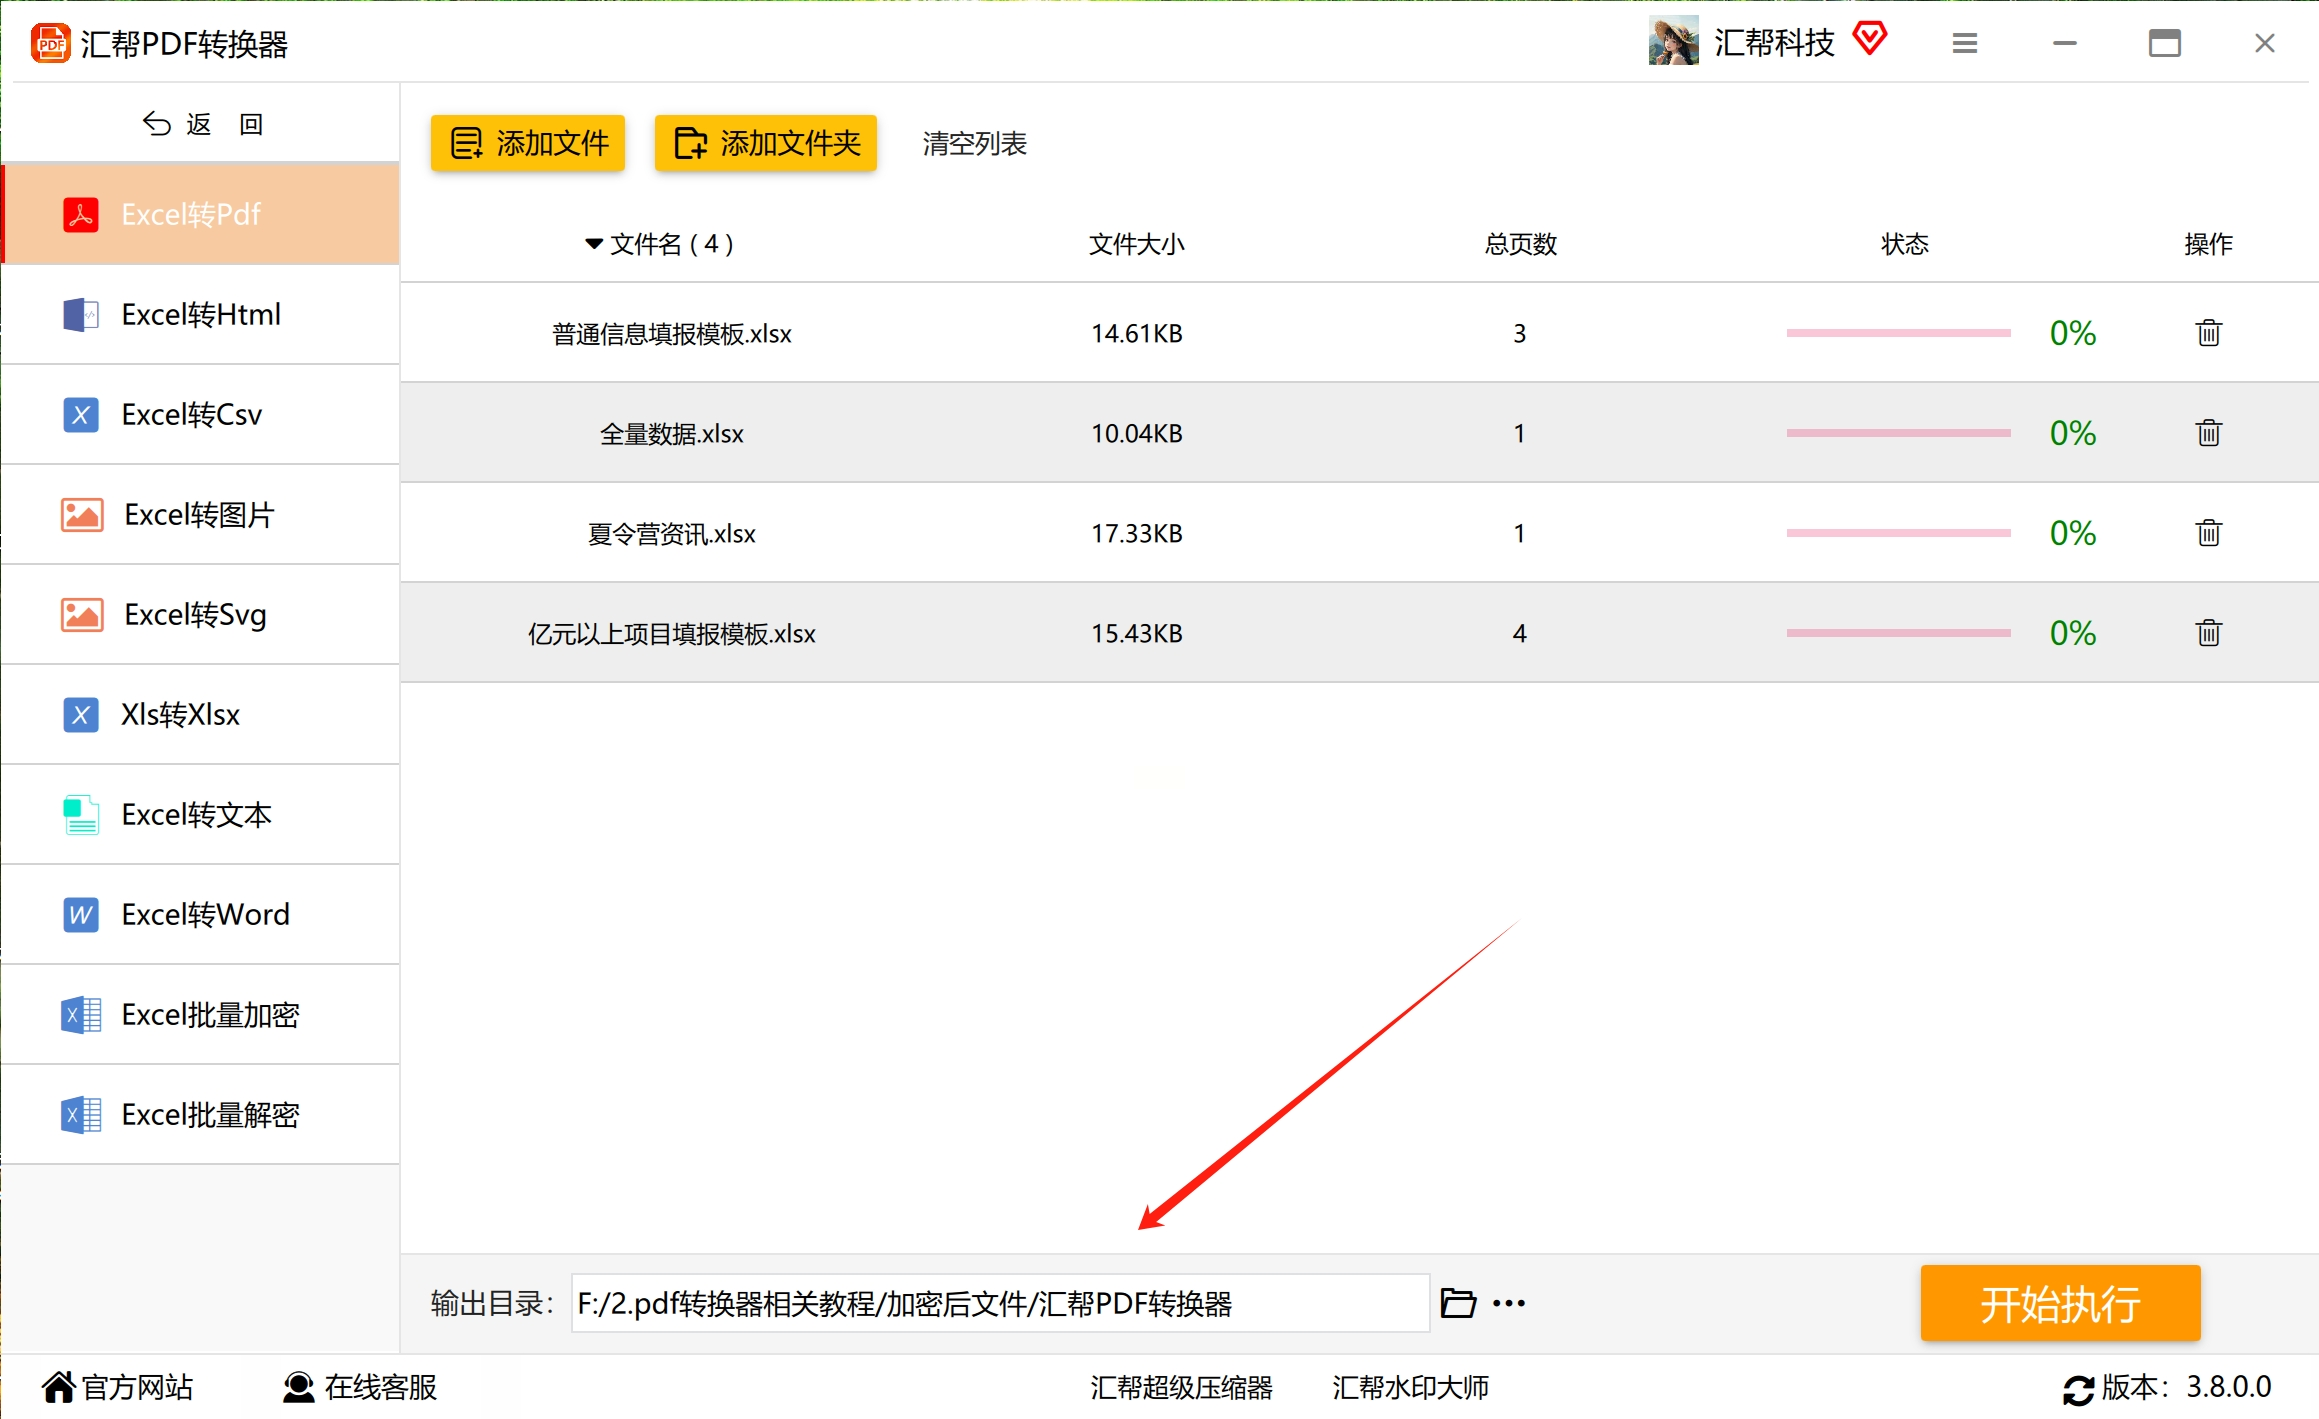This screenshot has width=2319, height=1419.
Task: Click the 14.61KB file size cell
Action: 1137,333
